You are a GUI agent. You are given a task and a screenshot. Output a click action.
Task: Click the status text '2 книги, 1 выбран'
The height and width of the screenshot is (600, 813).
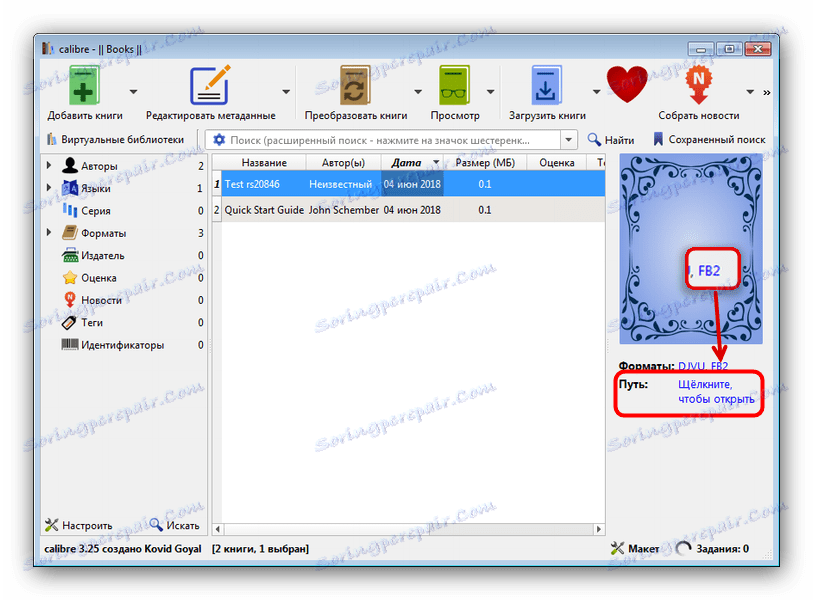tap(260, 549)
